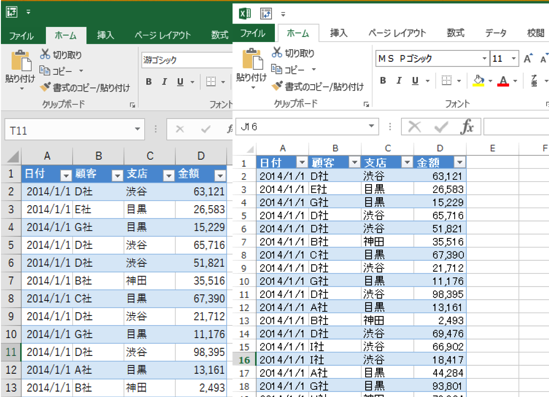Click Font Color red A in right window
This screenshot has height=397, width=549.
point(503,81)
